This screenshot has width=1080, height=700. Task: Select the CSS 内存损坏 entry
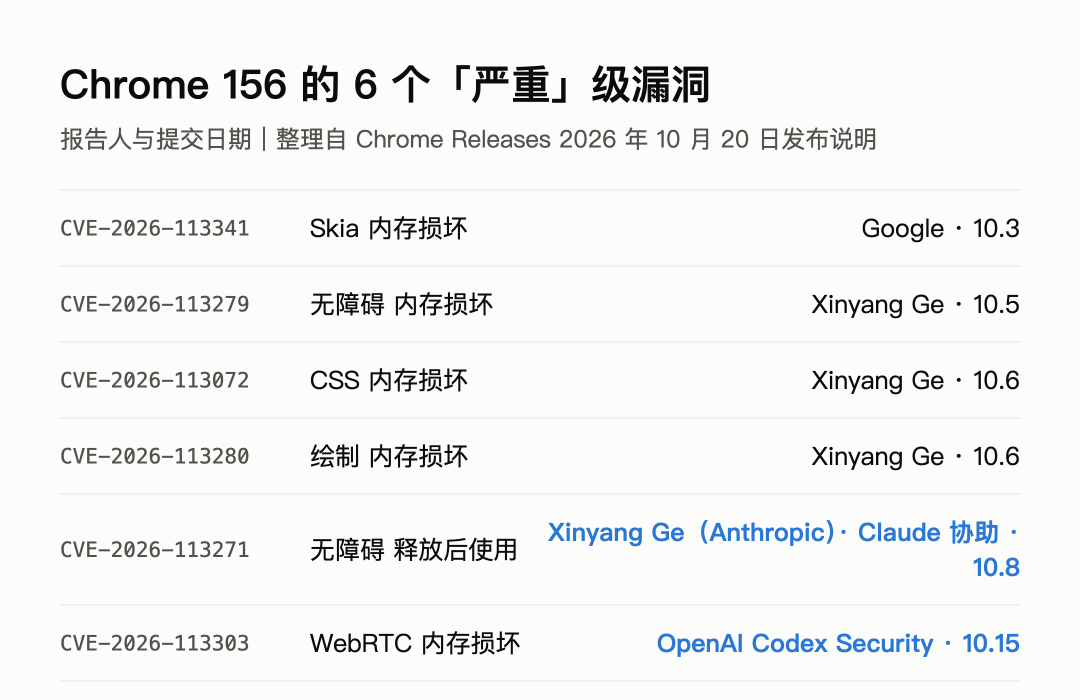pos(388,380)
